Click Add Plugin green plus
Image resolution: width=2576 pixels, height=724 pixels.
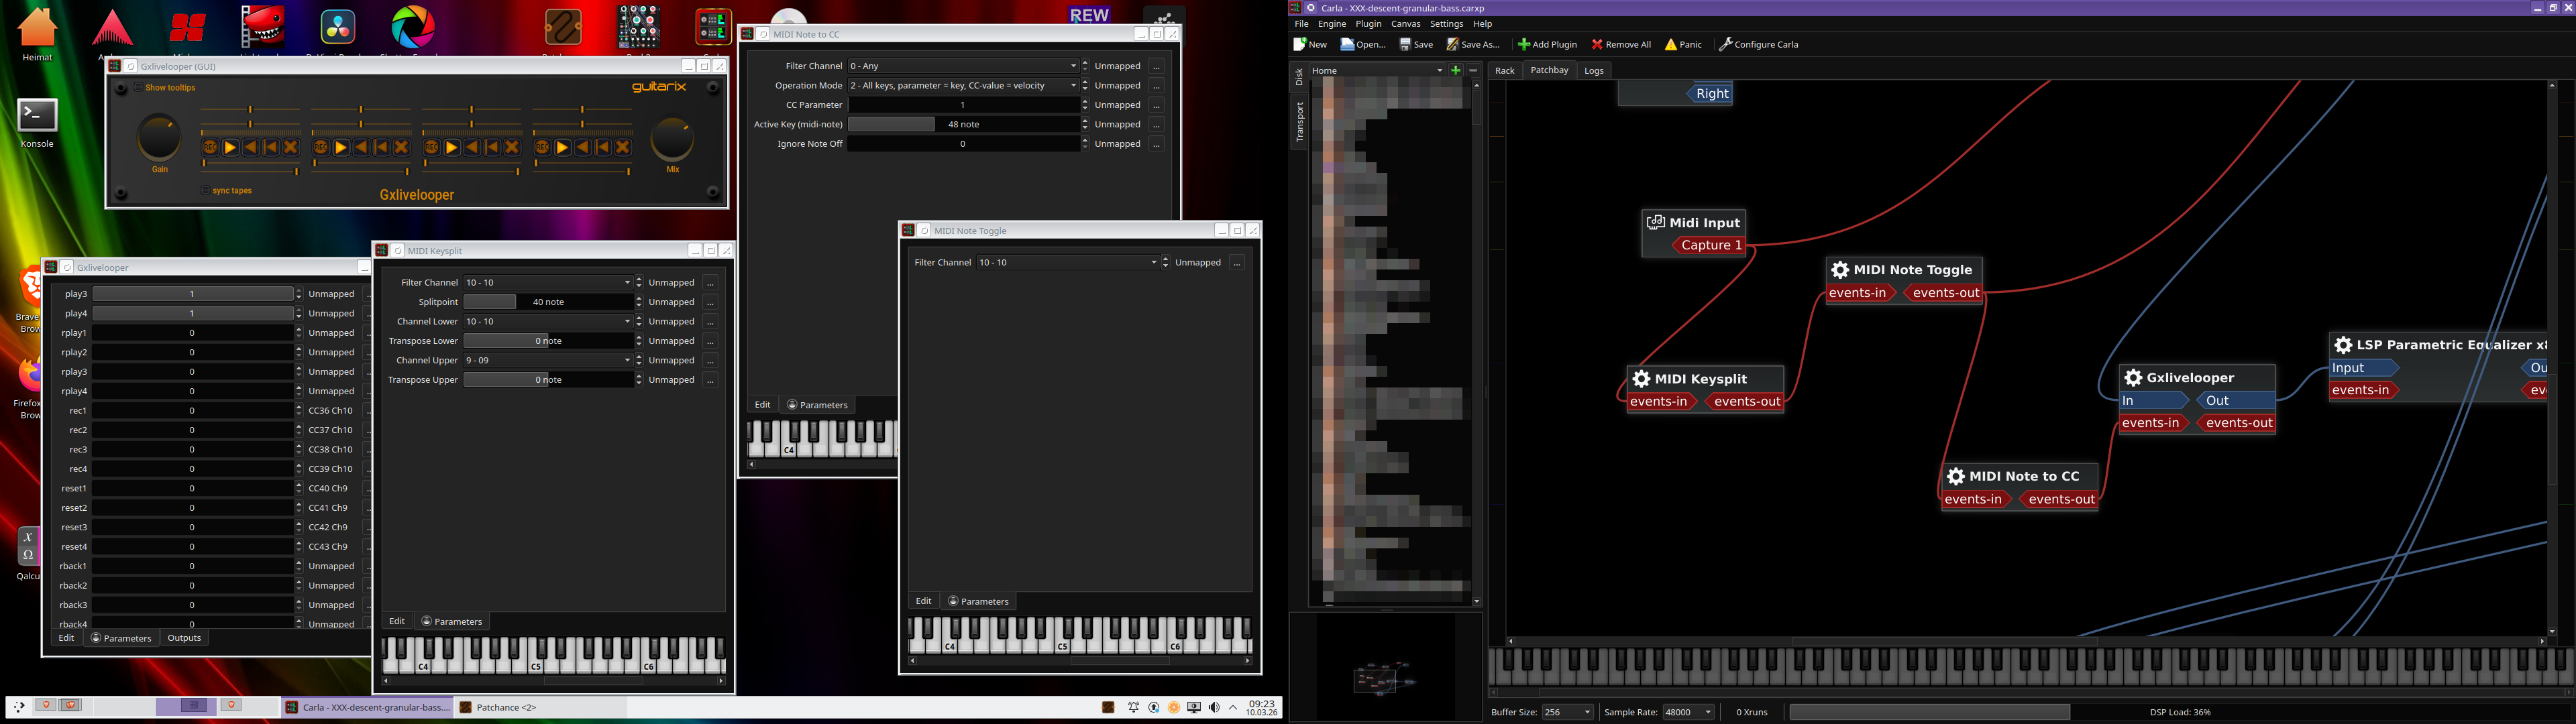pyautogui.click(x=1523, y=45)
